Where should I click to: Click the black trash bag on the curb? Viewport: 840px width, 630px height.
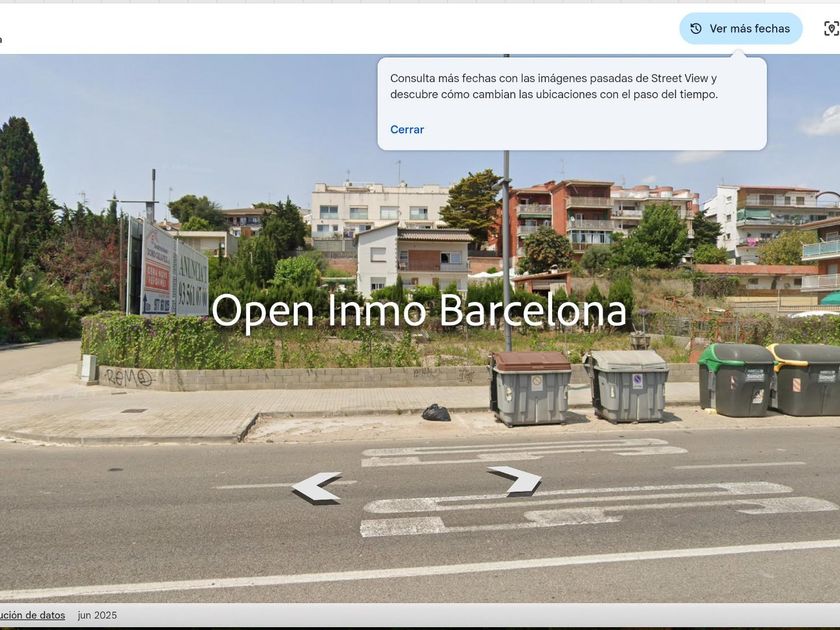436,412
